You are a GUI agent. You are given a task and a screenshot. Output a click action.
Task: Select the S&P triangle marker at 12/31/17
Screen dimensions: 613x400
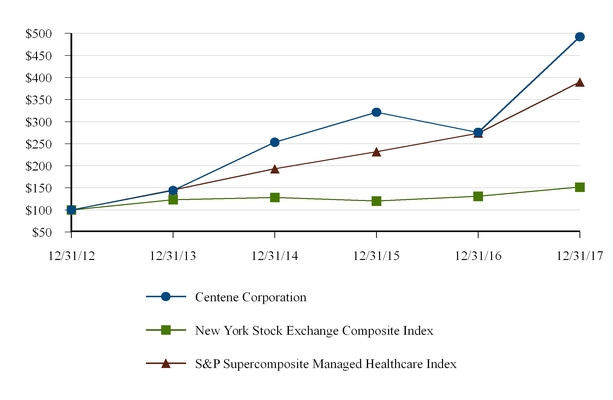(579, 82)
